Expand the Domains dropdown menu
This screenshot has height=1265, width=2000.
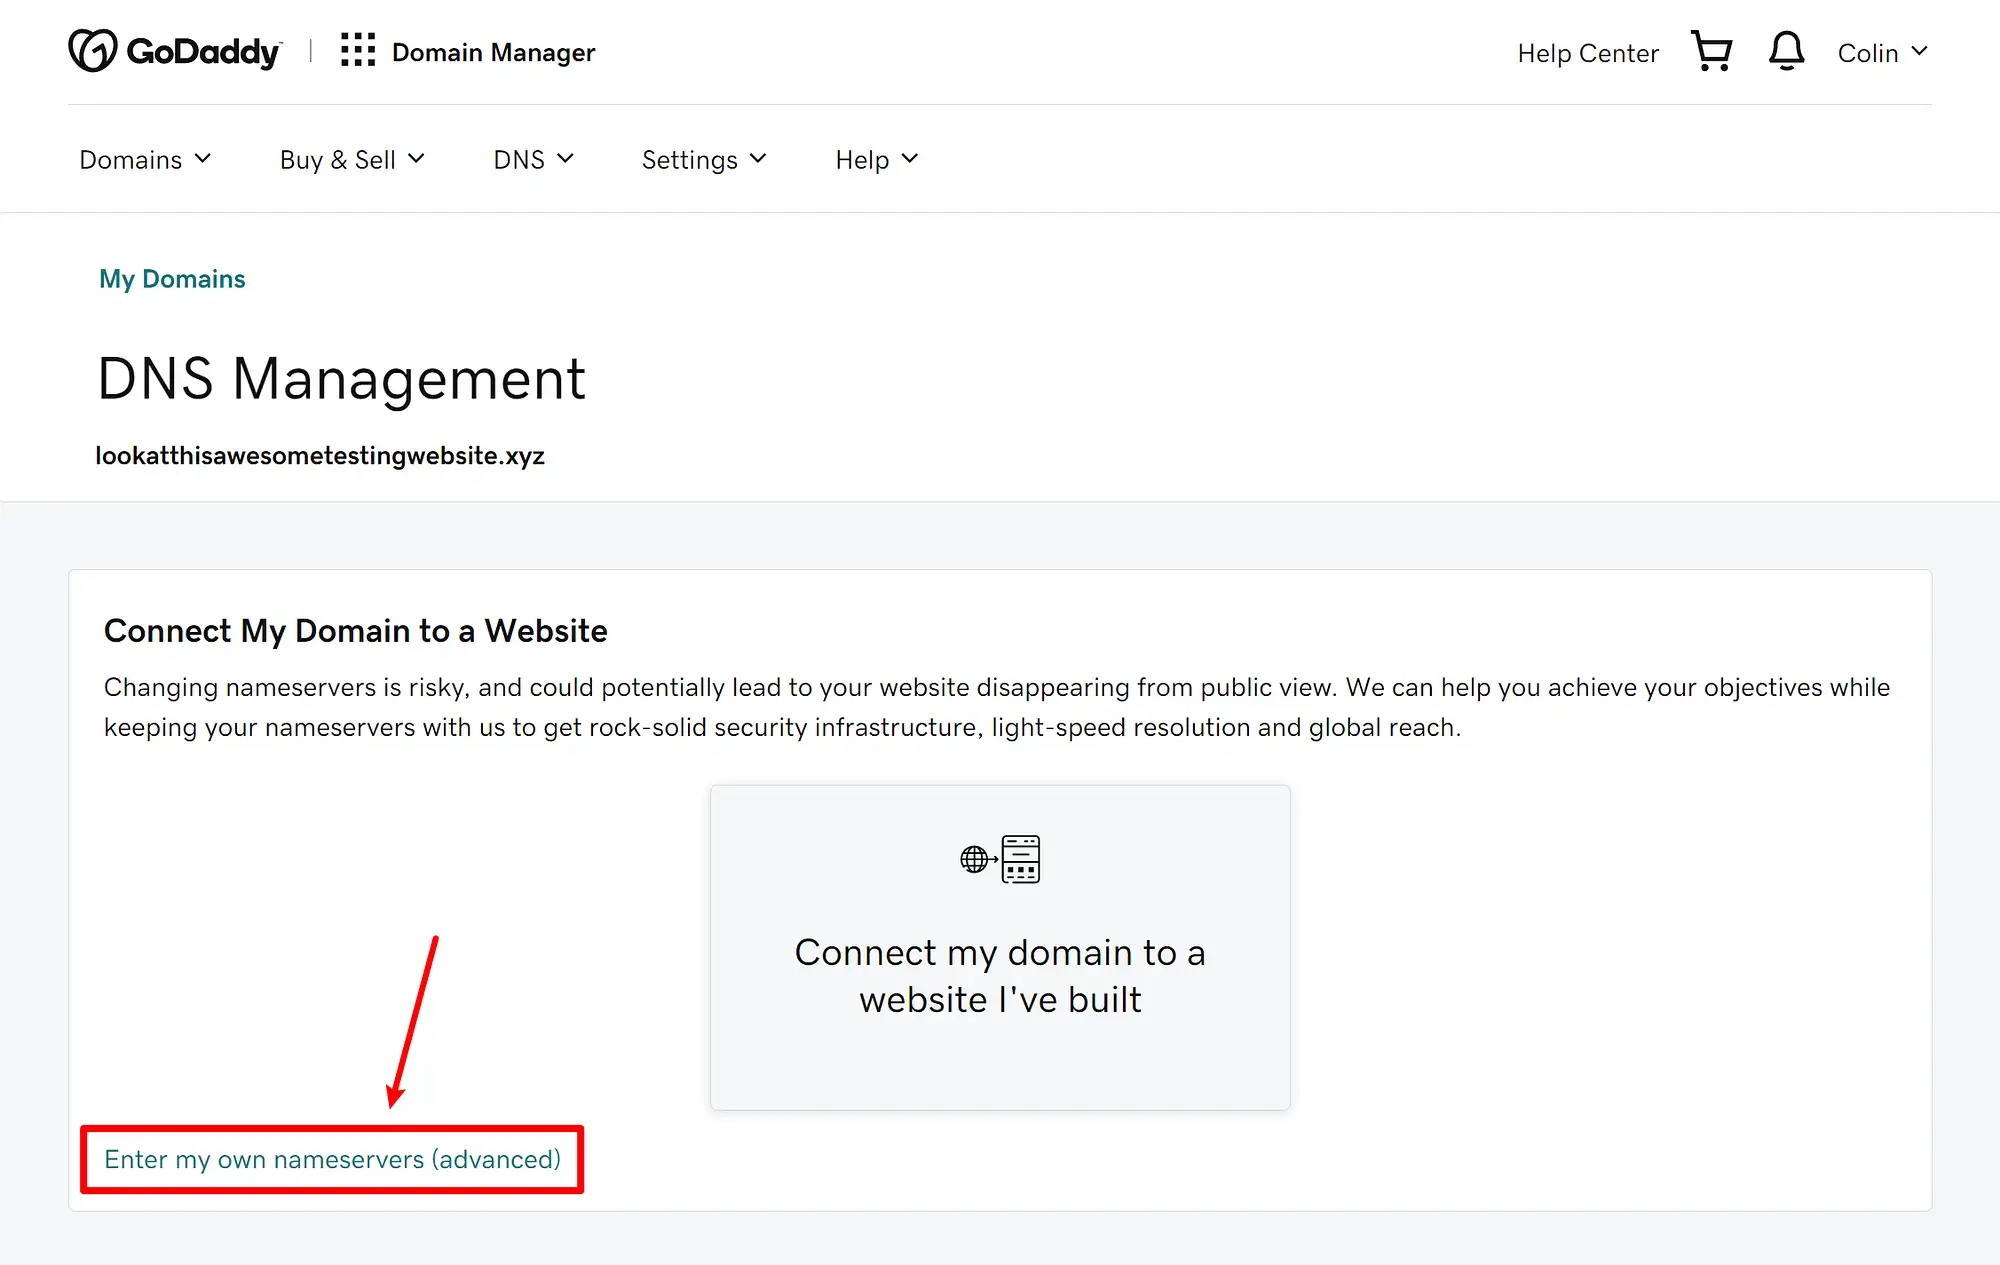point(144,159)
